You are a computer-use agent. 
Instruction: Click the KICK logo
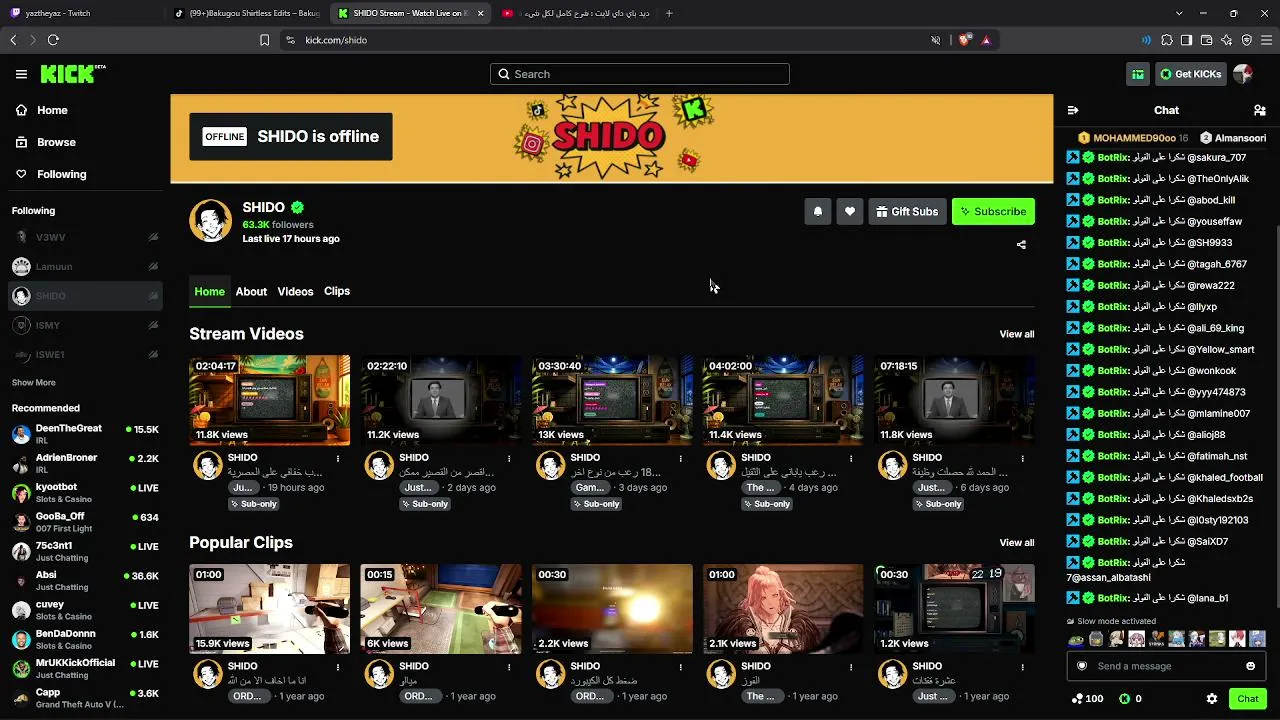tap(73, 74)
